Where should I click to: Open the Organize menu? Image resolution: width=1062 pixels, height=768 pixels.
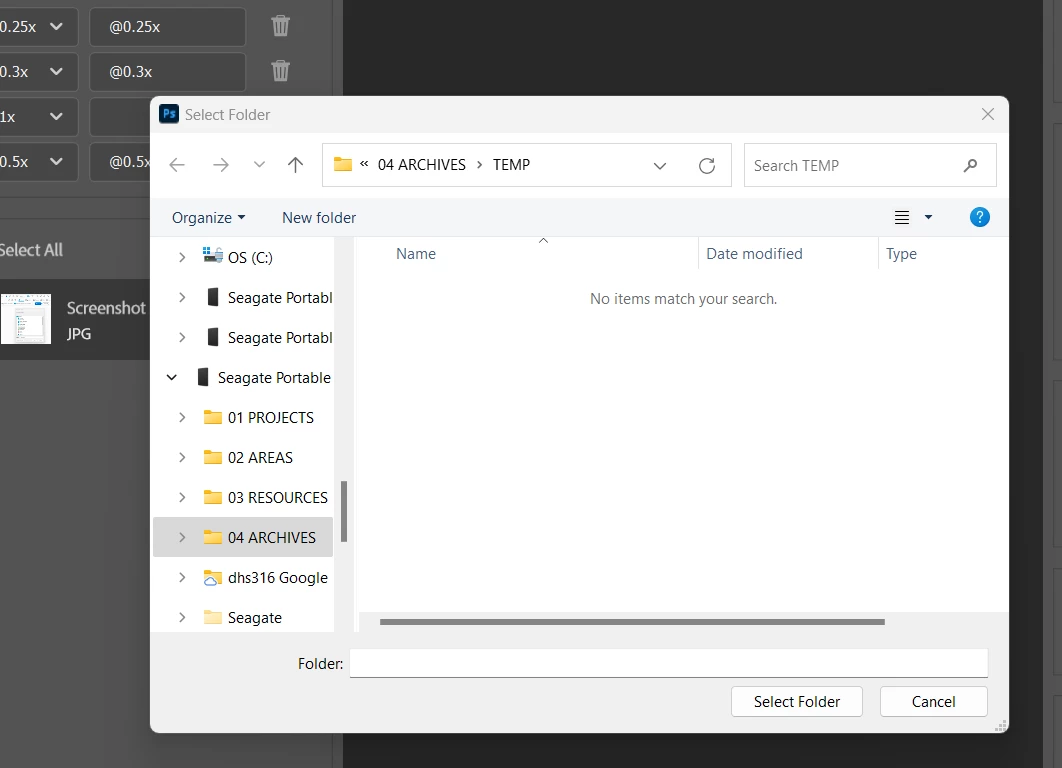pyautogui.click(x=209, y=217)
